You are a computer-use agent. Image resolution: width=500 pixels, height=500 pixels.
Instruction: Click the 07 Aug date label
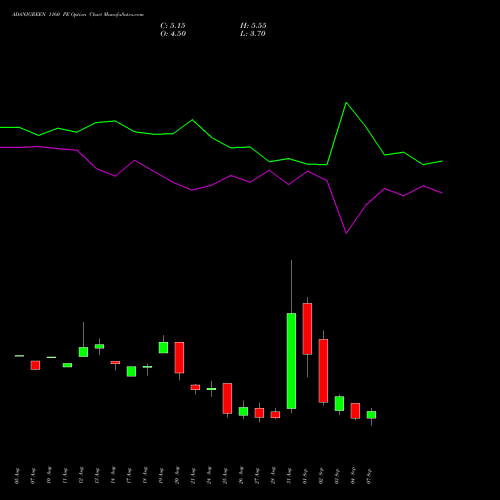tap(33, 476)
